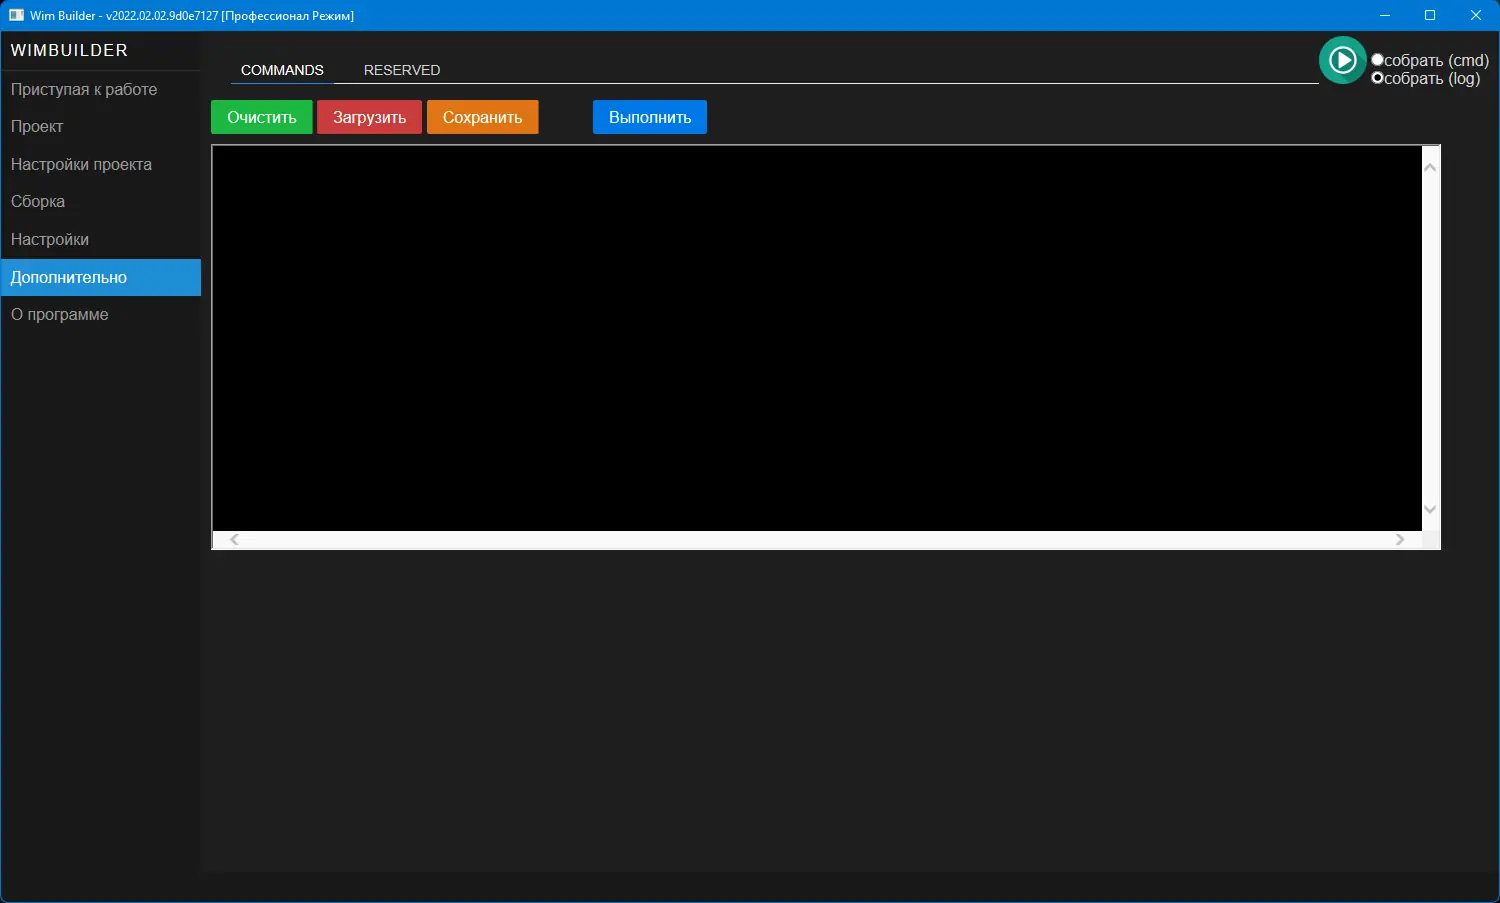Open the 'Настройки проекта' section
This screenshot has width=1500, height=903.
click(81, 164)
